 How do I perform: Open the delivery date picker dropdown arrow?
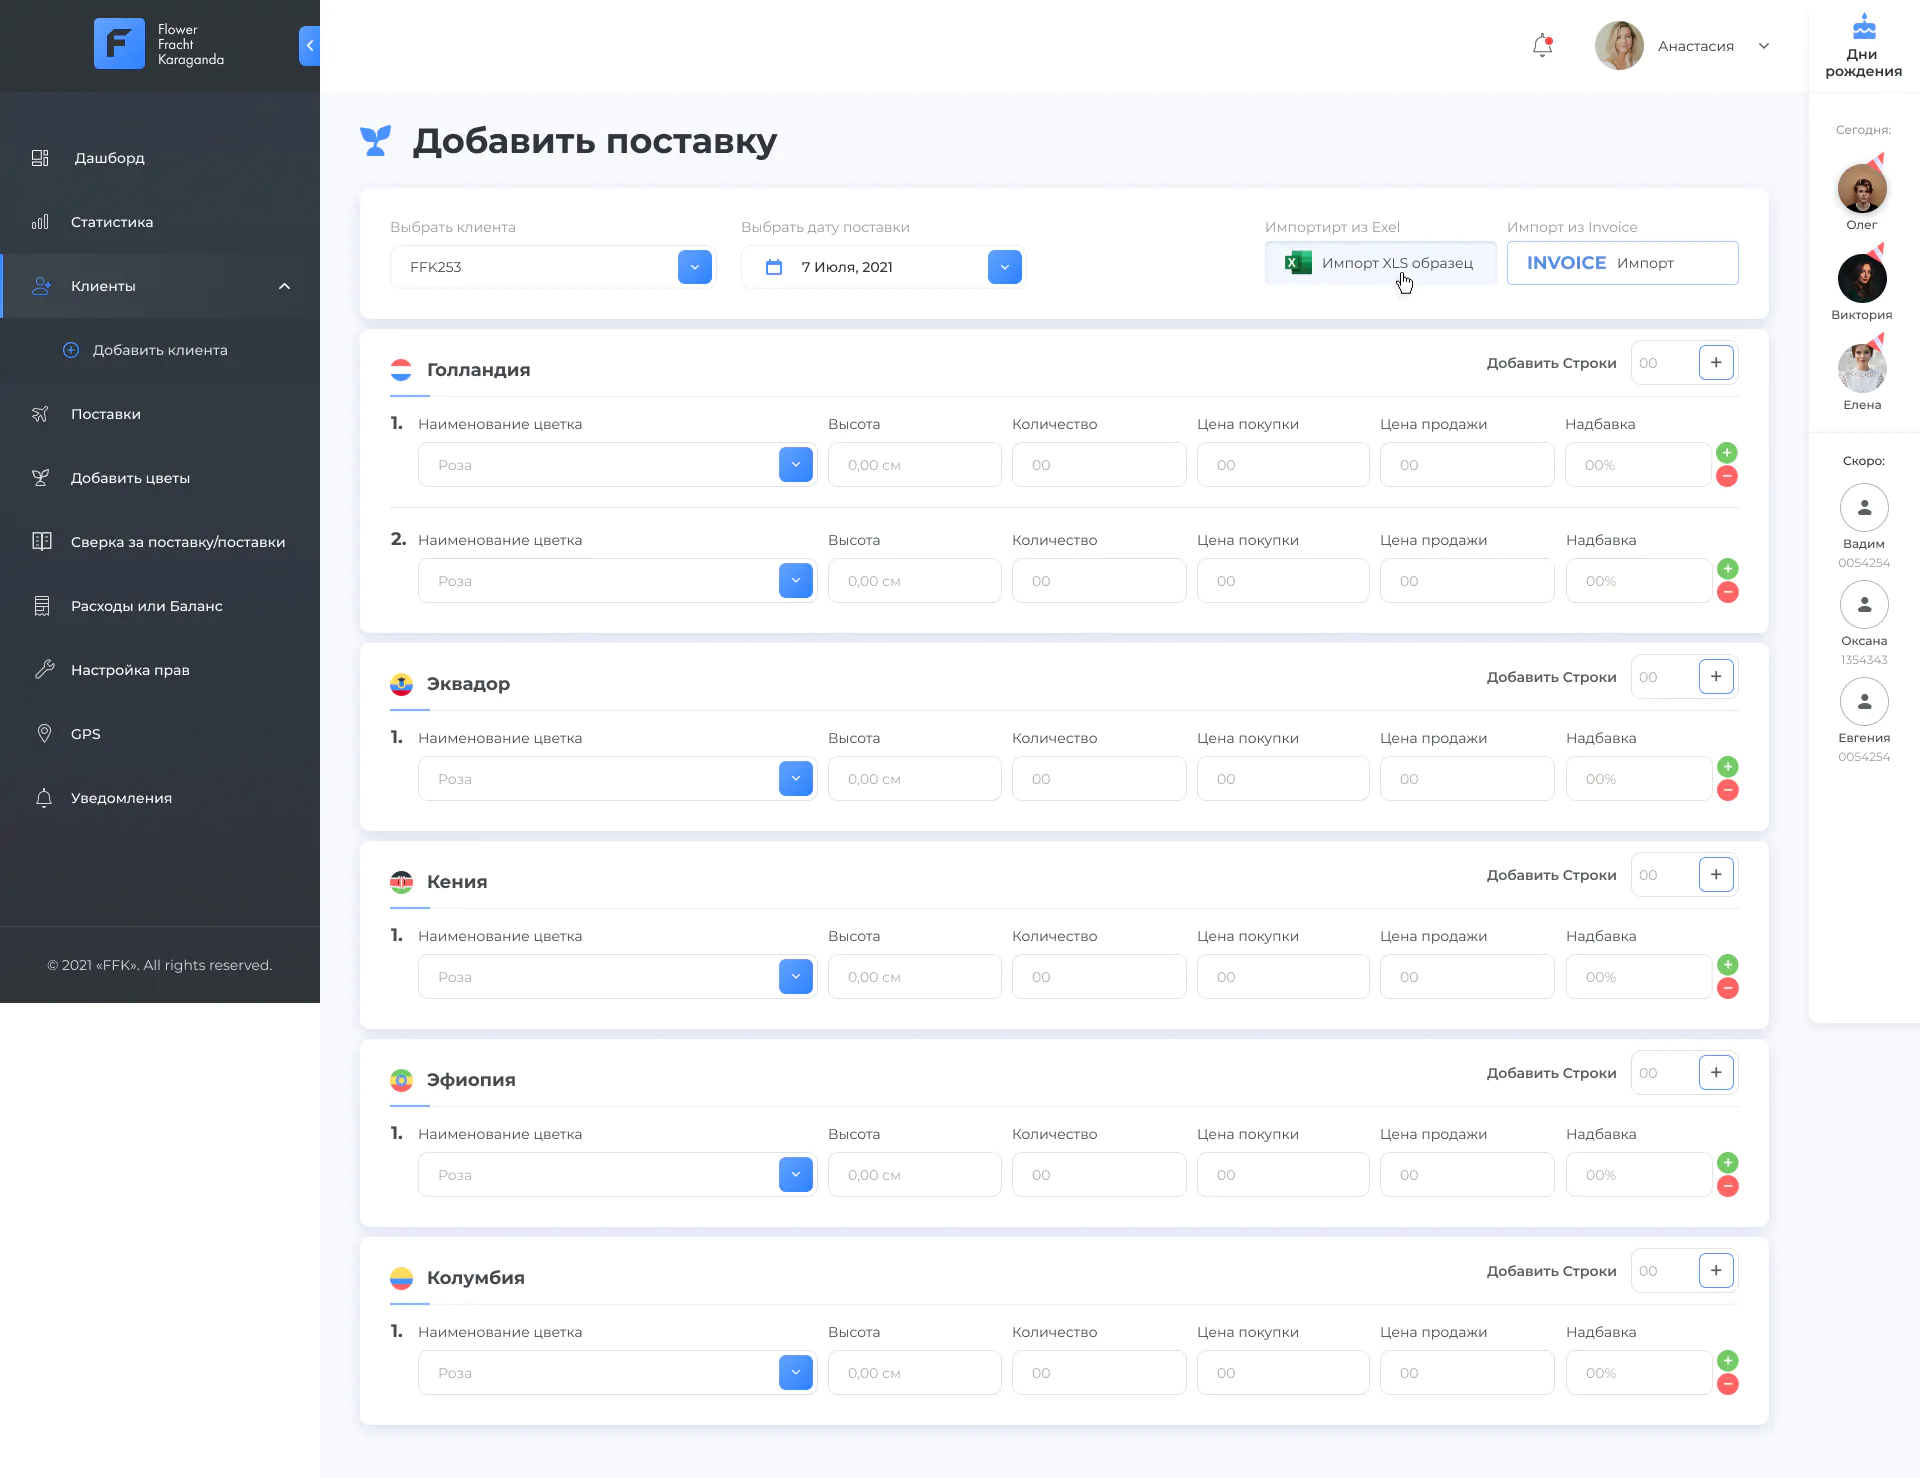1004,267
